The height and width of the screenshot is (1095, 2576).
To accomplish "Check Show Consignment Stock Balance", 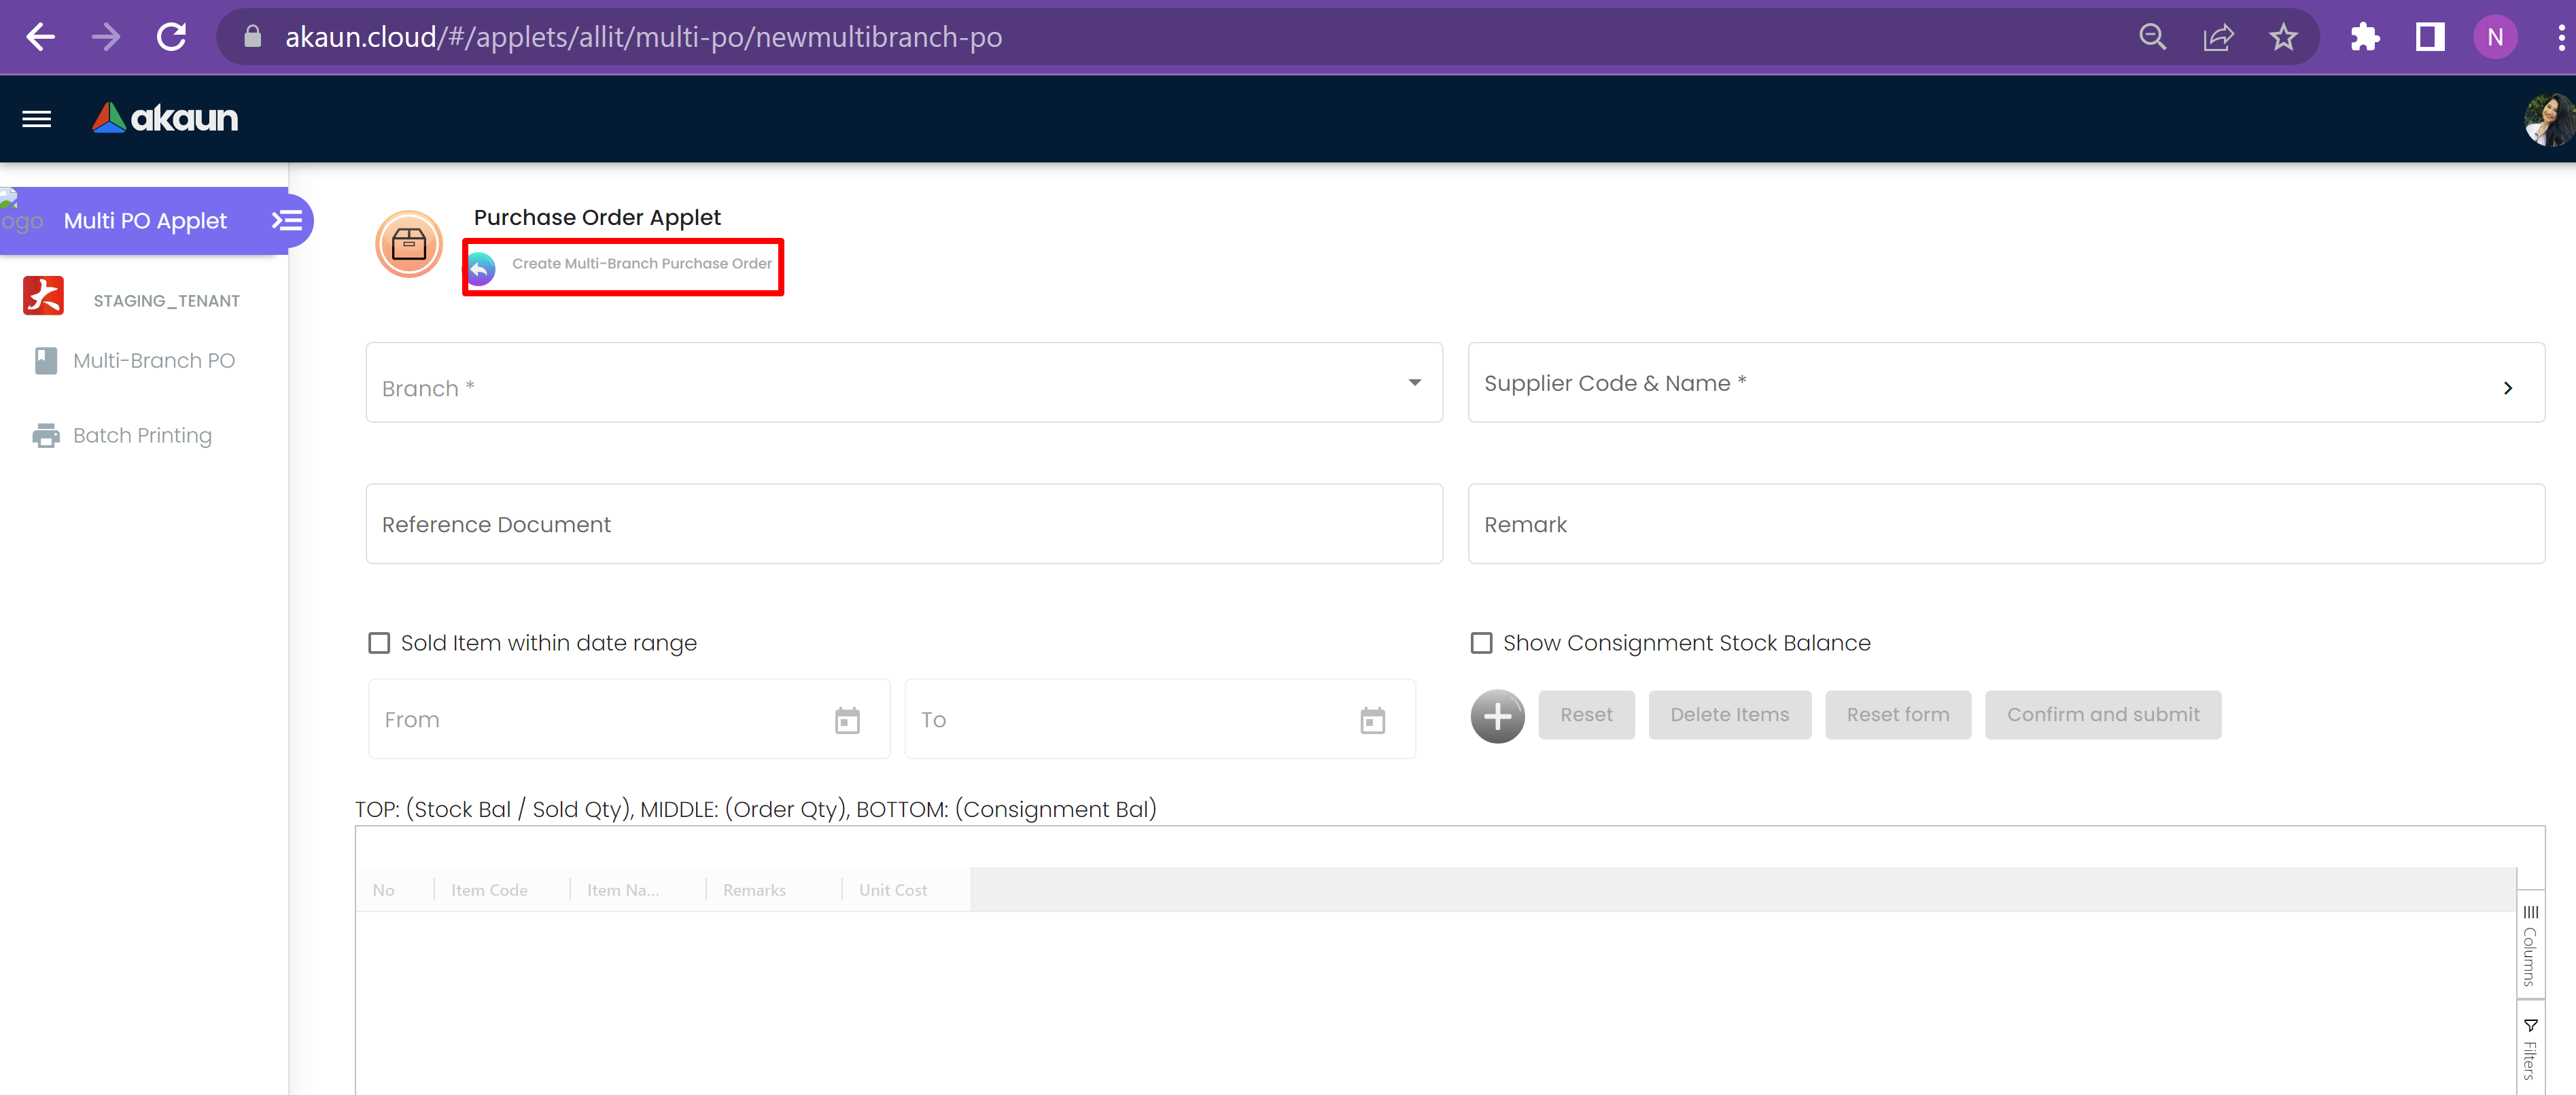I will coord(1481,643).
